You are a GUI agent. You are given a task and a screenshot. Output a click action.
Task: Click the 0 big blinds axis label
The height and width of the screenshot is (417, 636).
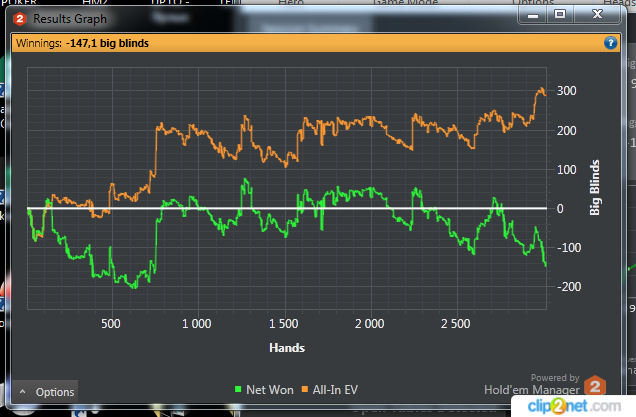[x=560, y=208]
